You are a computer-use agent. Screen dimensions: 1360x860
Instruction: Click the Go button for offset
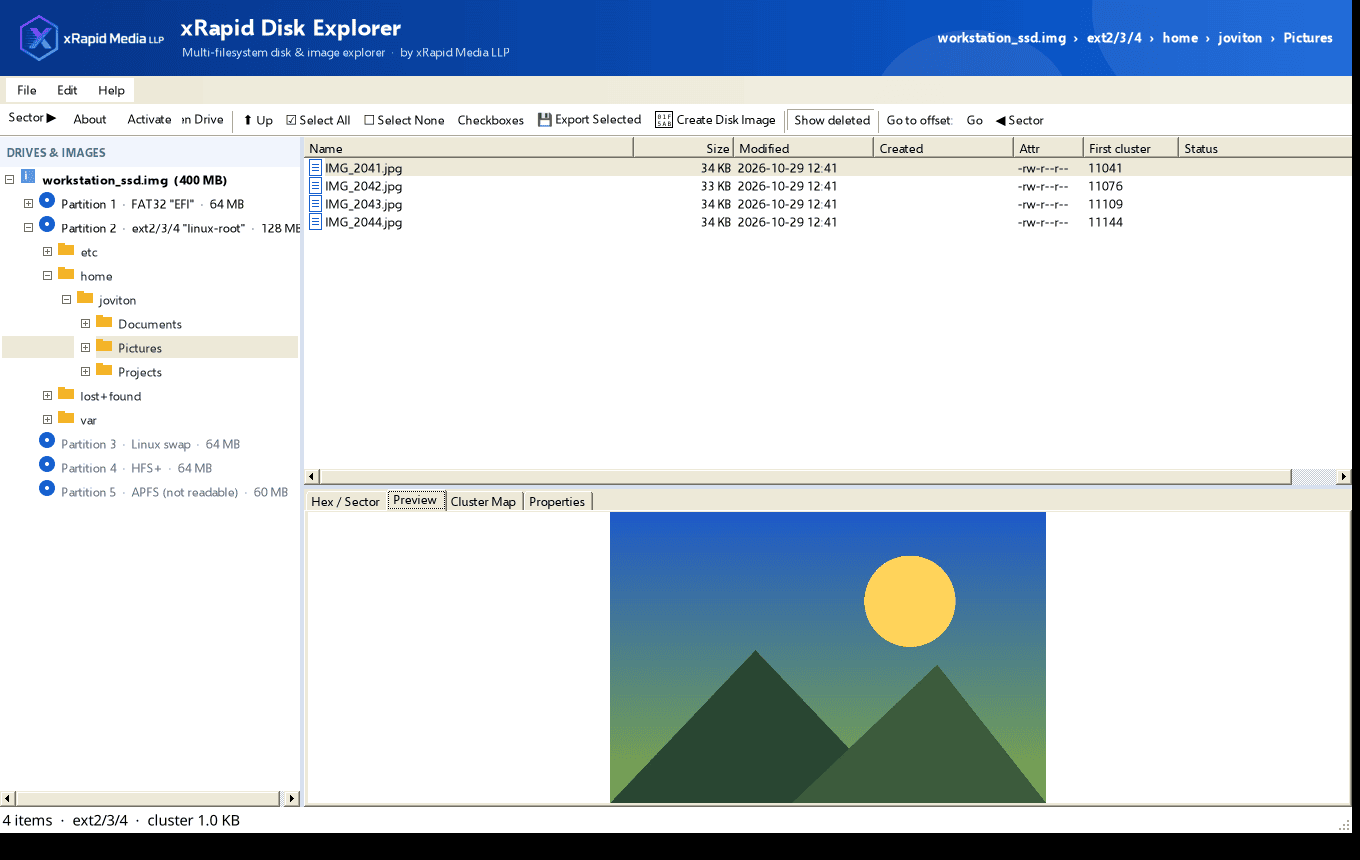[x=975, y=120]
